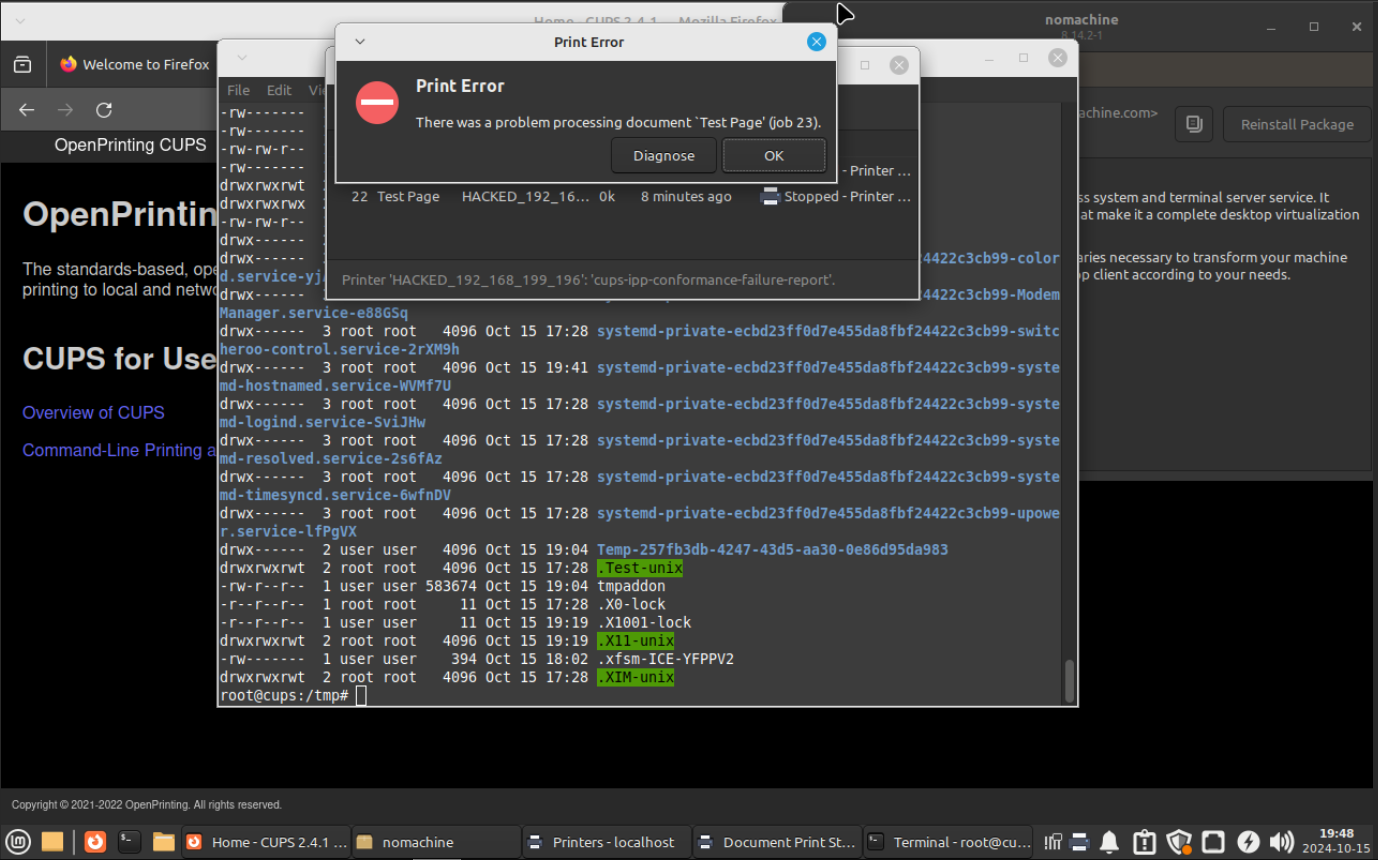
Task: Click the Diagnose button in Print Error dialog
Action: click(663, 155)
